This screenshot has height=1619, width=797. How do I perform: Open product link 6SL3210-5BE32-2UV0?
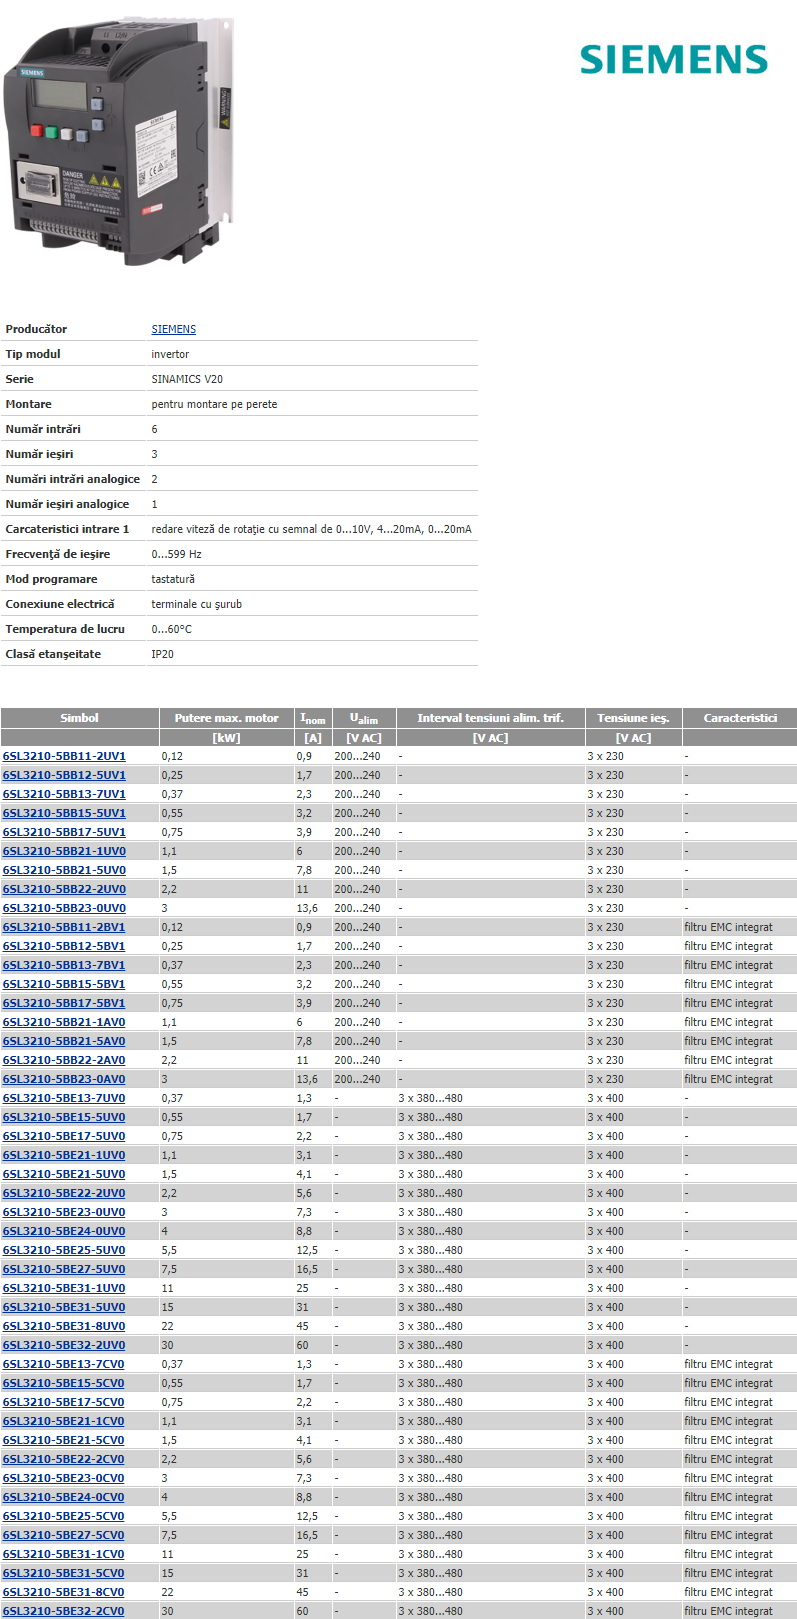(64, 1345)
